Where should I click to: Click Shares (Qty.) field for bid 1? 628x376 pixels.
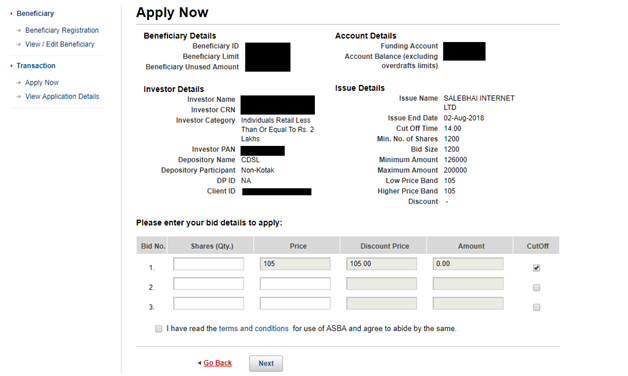tap(209, 264)
